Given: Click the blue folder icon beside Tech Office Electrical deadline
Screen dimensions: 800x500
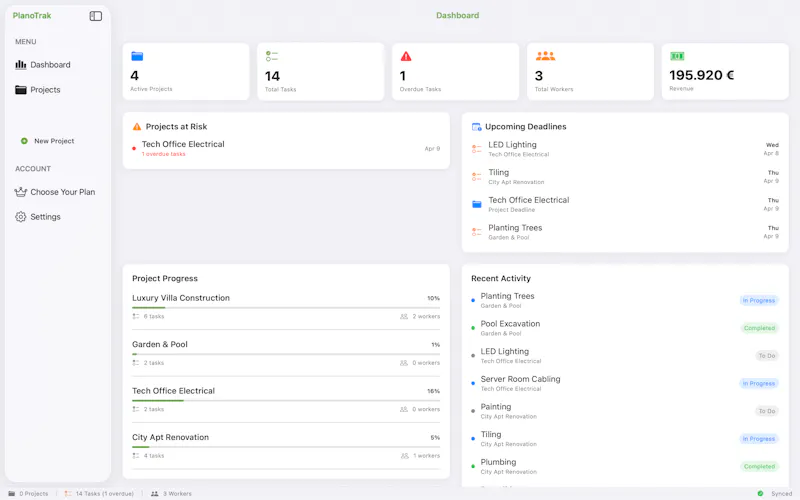Looking at the screenshot, I should 477,204.
